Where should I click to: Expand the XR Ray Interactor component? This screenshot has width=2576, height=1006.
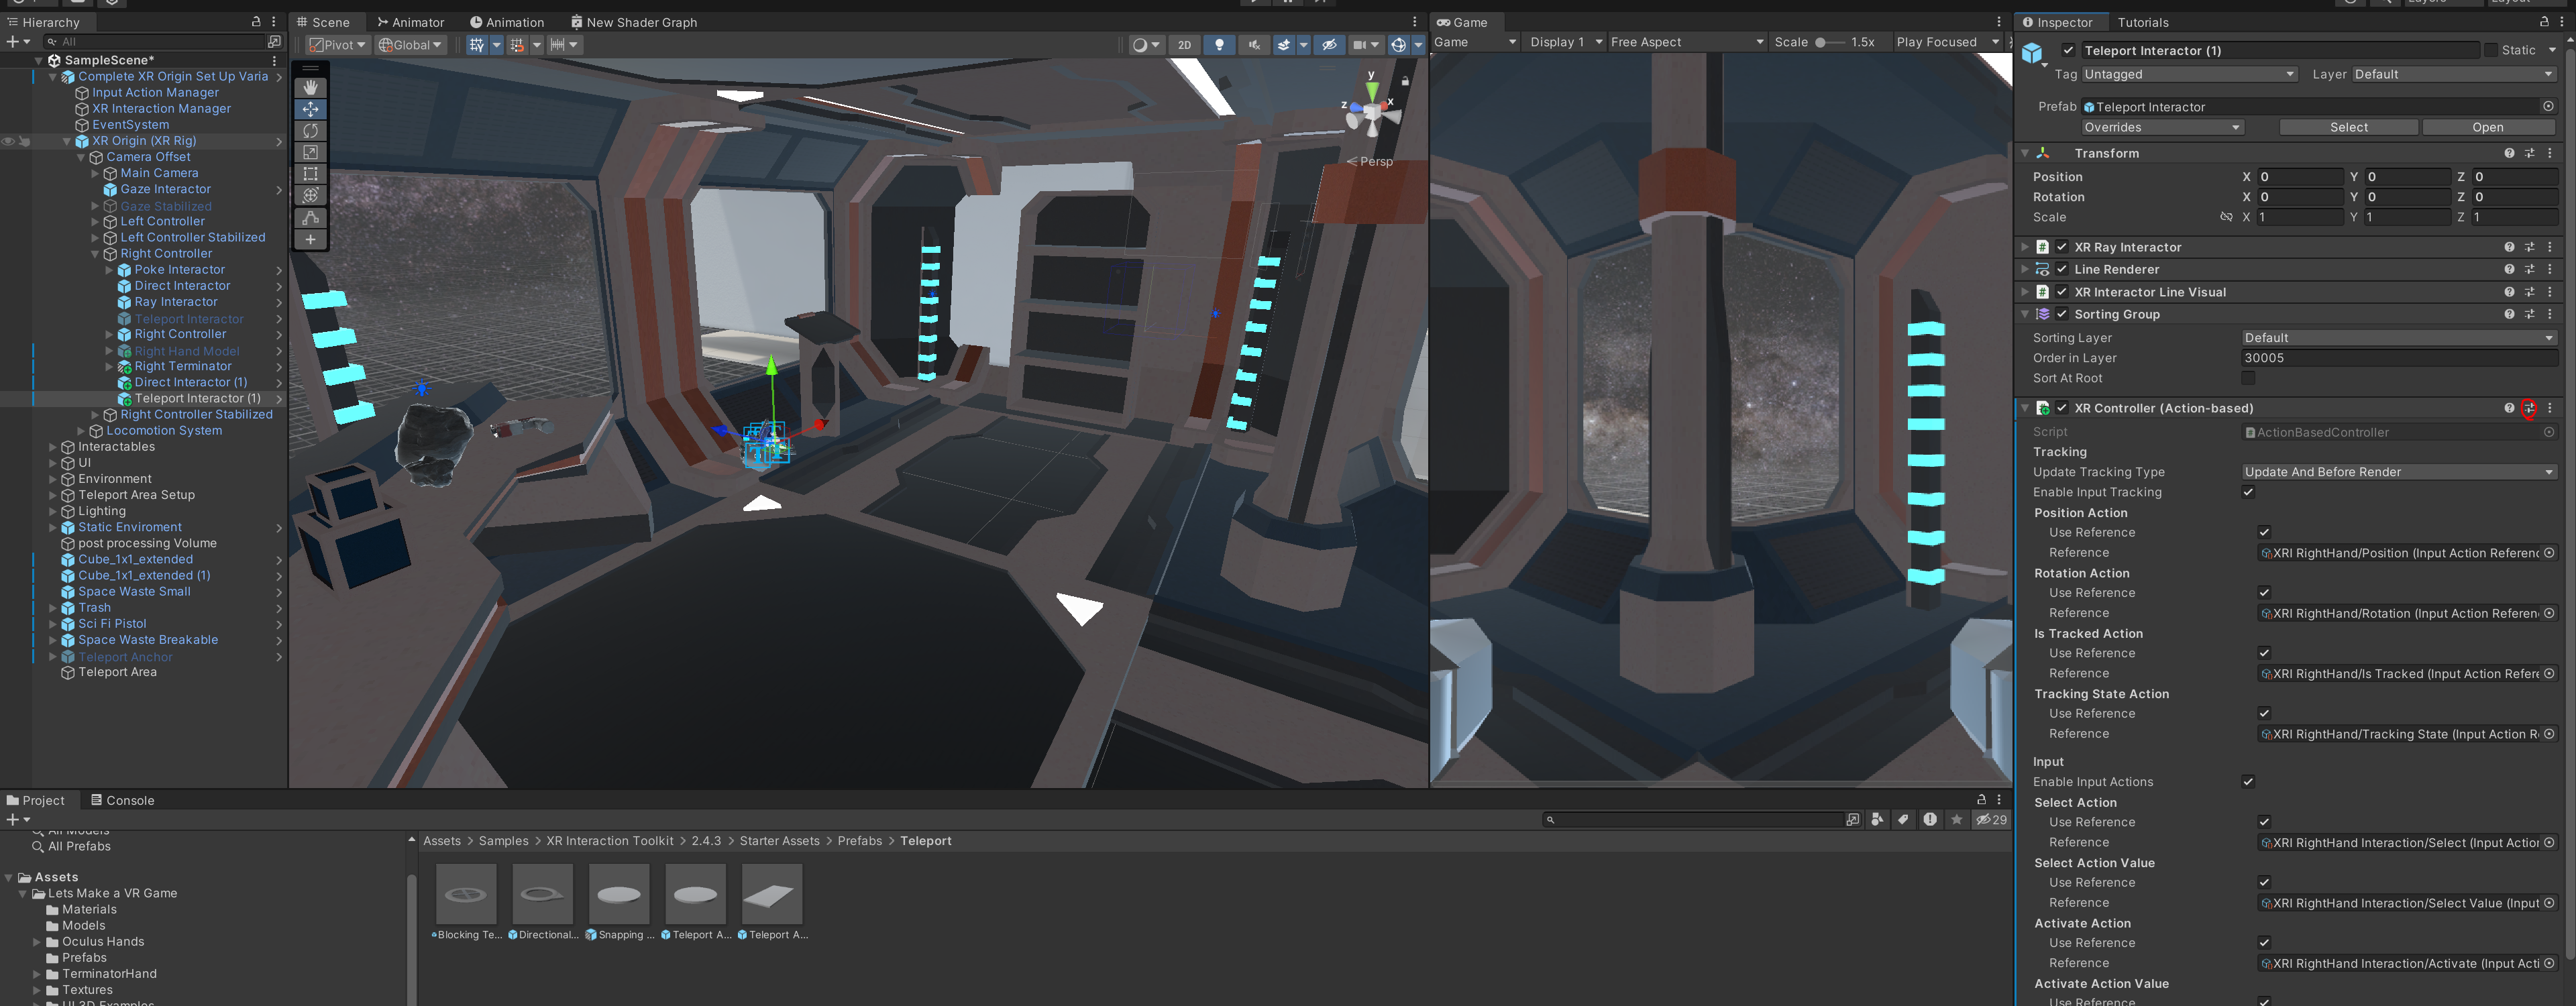tap(2025, 247)
